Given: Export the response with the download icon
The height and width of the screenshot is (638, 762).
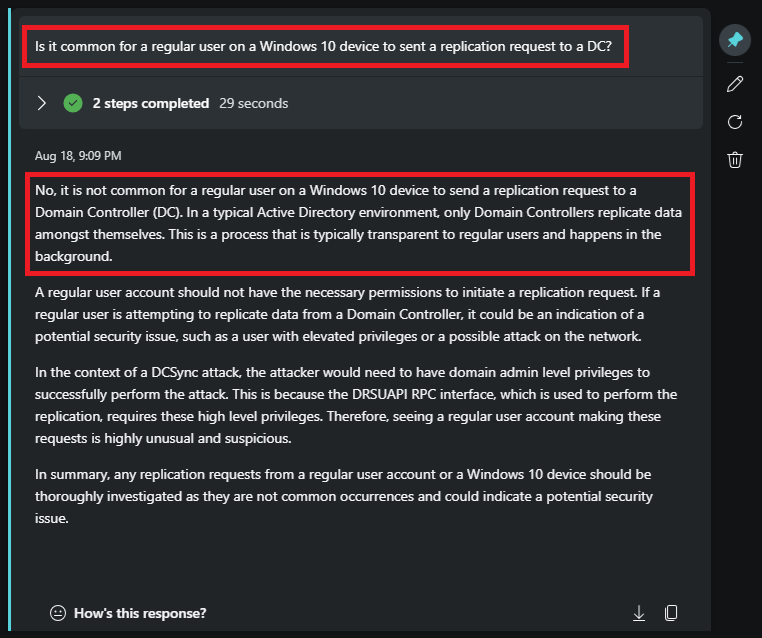Looking at the screenshot, I should 639,613.
